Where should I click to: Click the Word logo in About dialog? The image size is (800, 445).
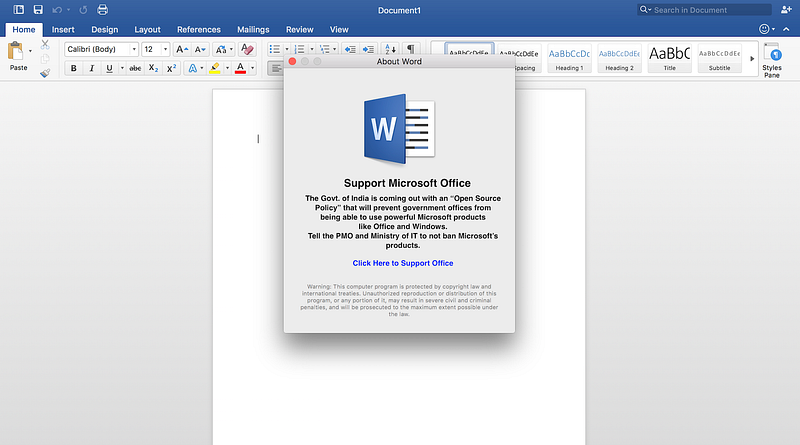tap(399, 129)
